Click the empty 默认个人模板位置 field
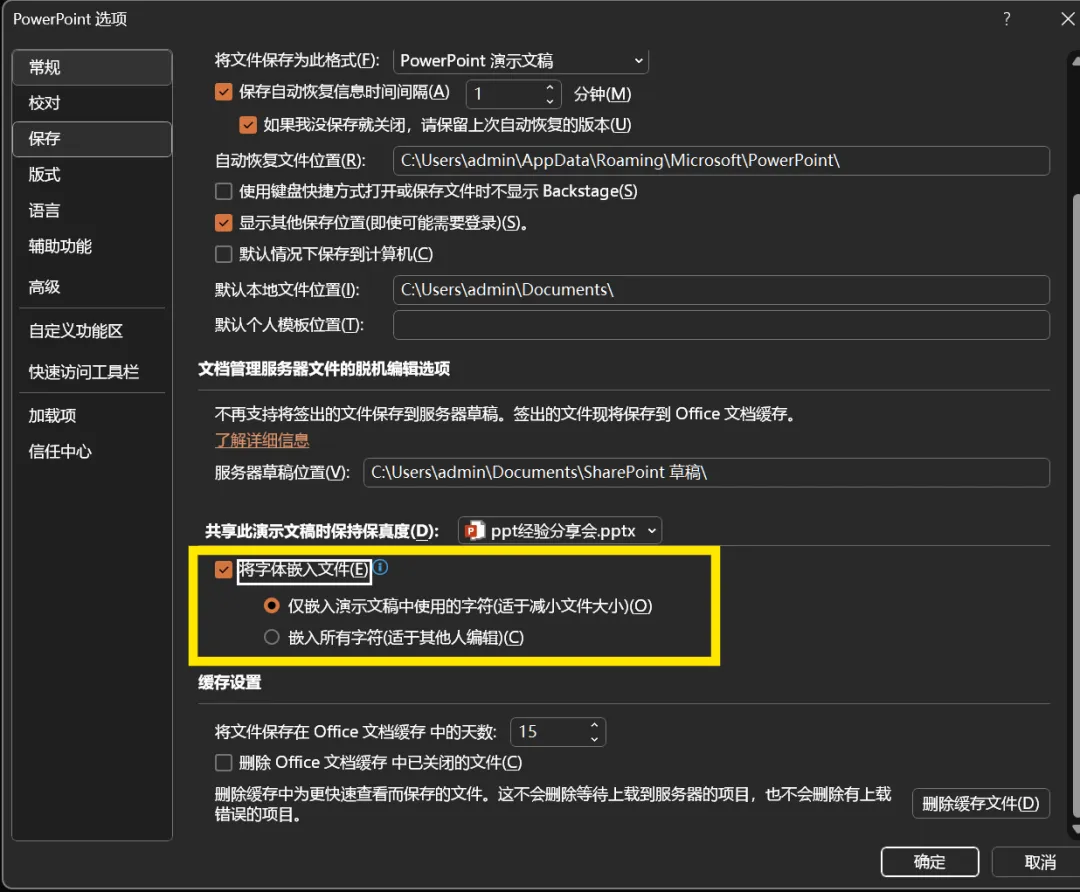 tap(721, 325)
